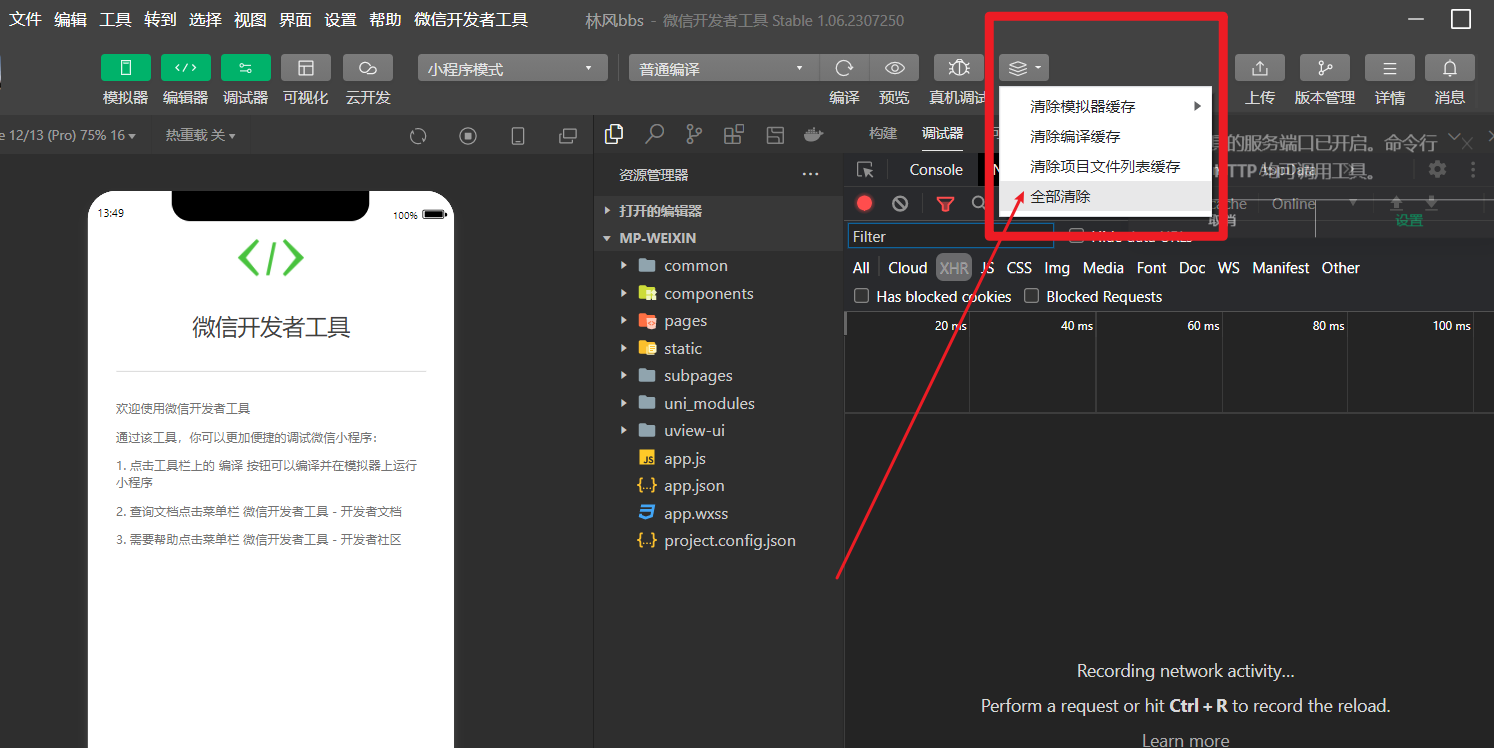Image resolution: width=1494 pixels, height=748 pixels.
Task: Choose 全部清除 in the cache menu
Action: (1106, 197)
